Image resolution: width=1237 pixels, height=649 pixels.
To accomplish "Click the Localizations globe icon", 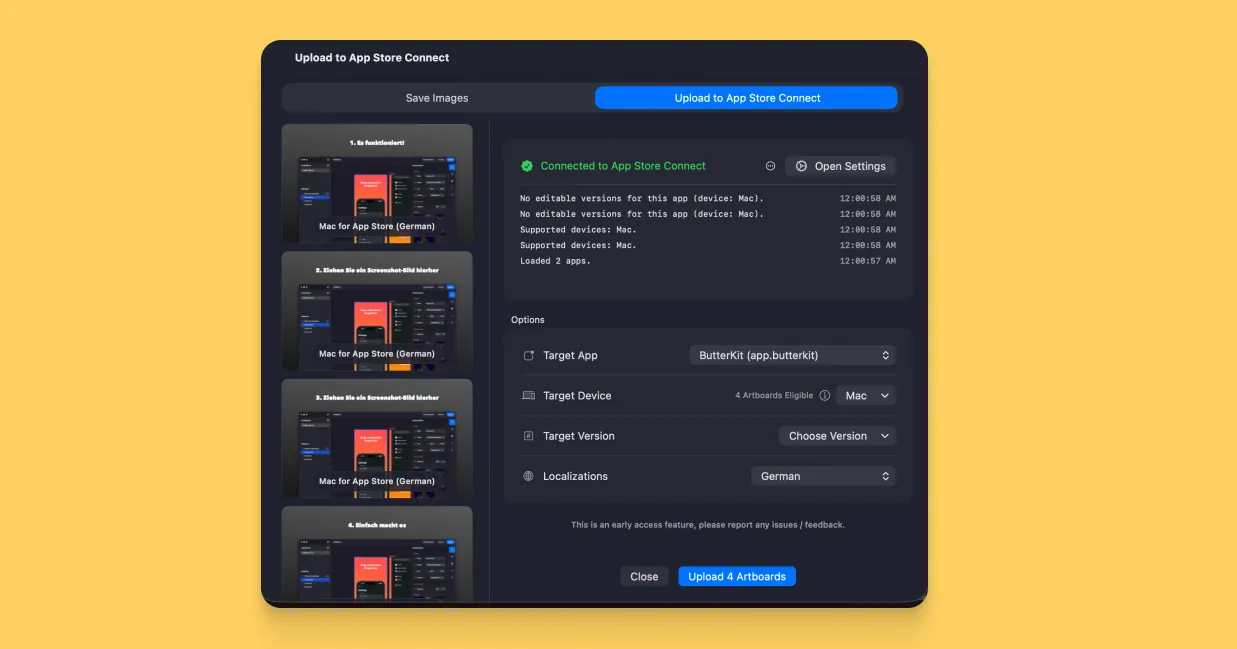I will [x=528, y=476].
